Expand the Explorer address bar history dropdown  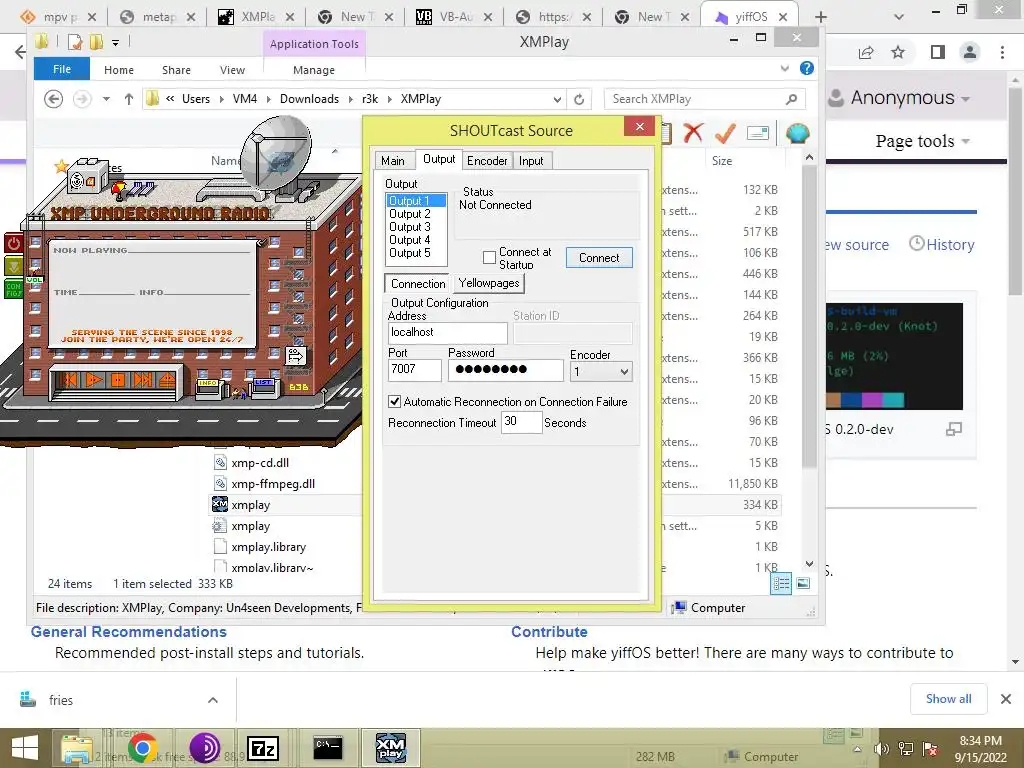pos(557,99)
